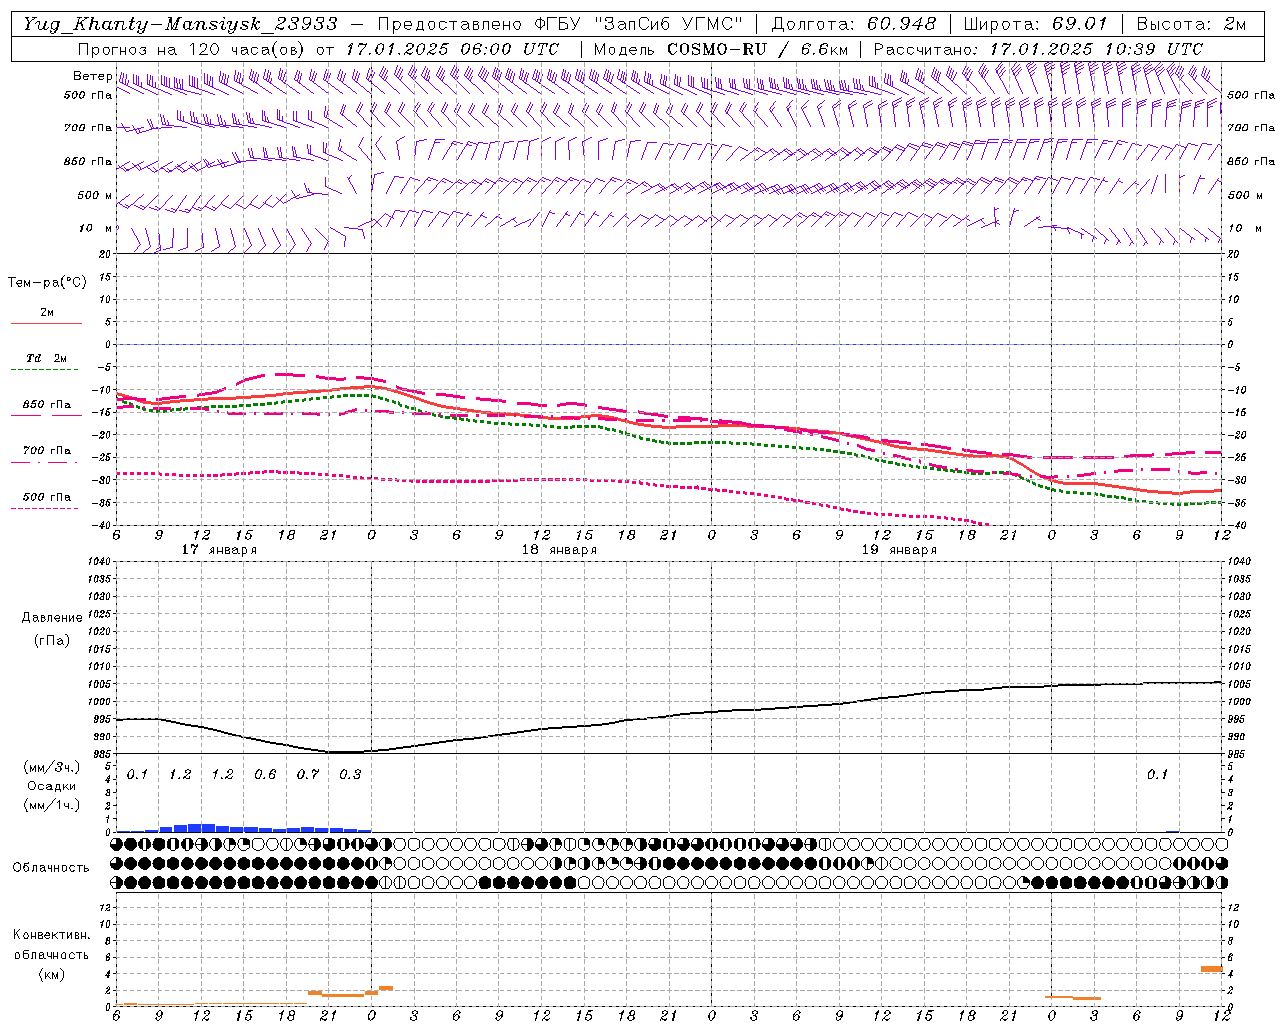Click the "Осадки" precipitation label

click(x=51, y=786)
